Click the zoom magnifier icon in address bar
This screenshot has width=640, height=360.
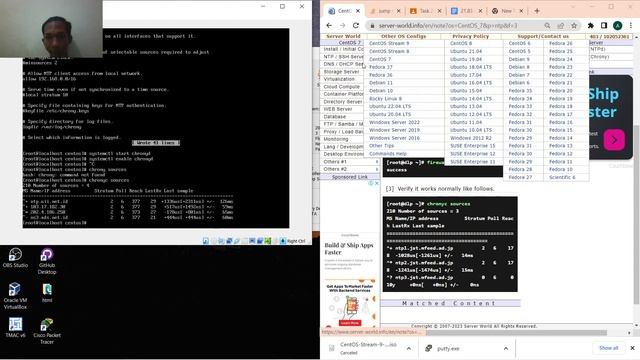(547, 25)
